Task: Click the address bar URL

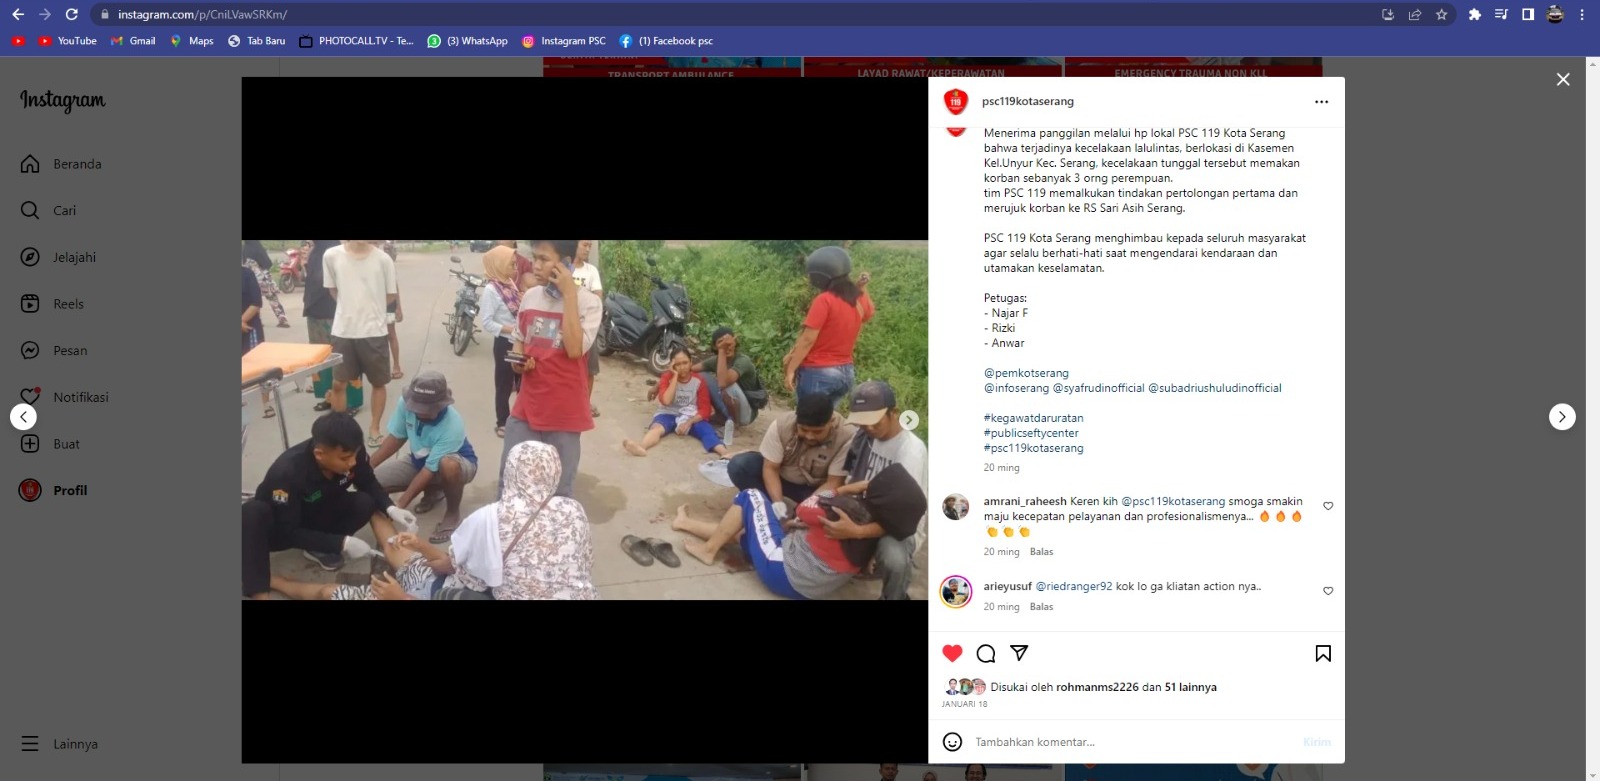Action: (202, 14)
